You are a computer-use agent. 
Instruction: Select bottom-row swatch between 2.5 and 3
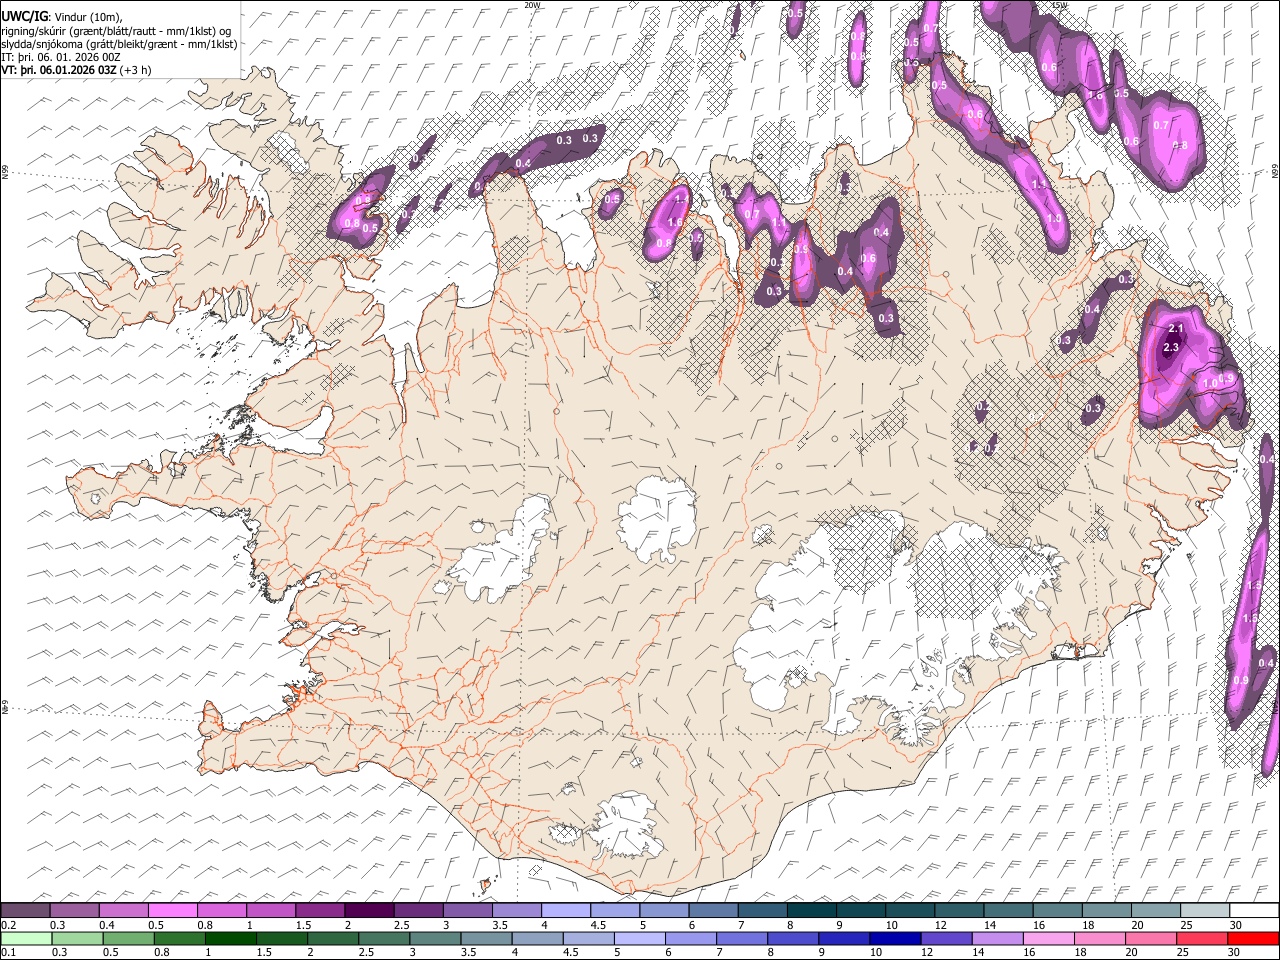click(385, 938)
